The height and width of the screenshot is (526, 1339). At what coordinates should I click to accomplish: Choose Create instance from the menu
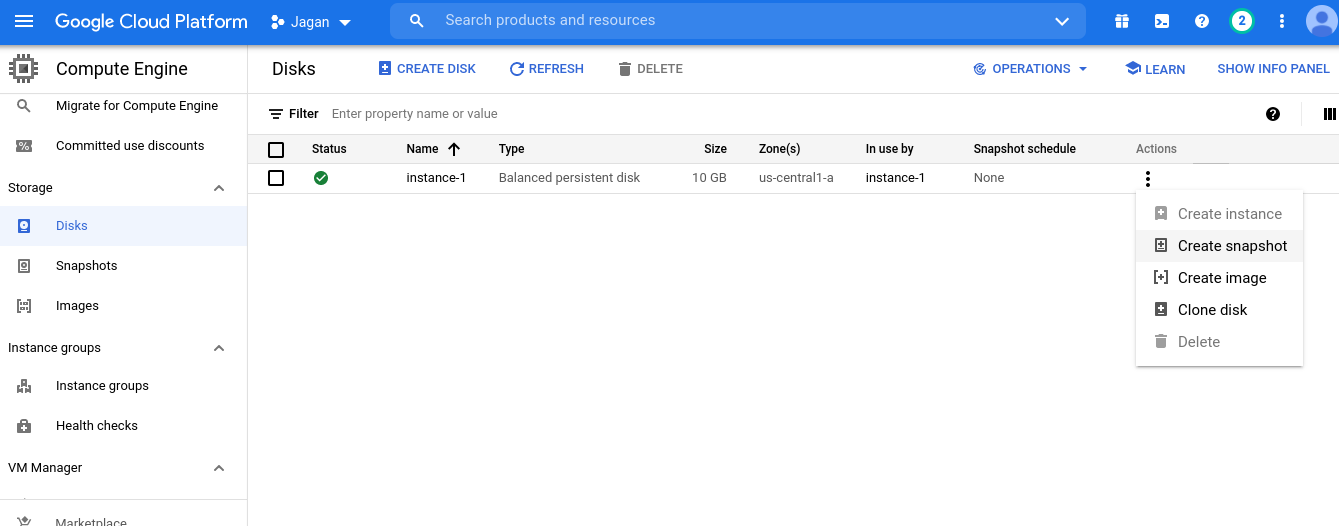1219,214
